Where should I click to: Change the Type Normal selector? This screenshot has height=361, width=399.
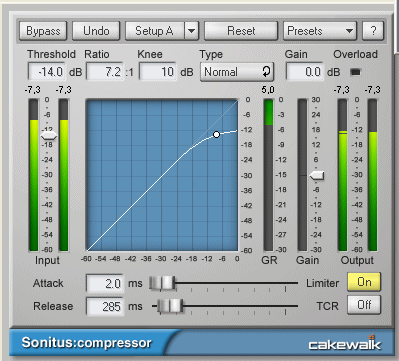click(x=237, y=72)
